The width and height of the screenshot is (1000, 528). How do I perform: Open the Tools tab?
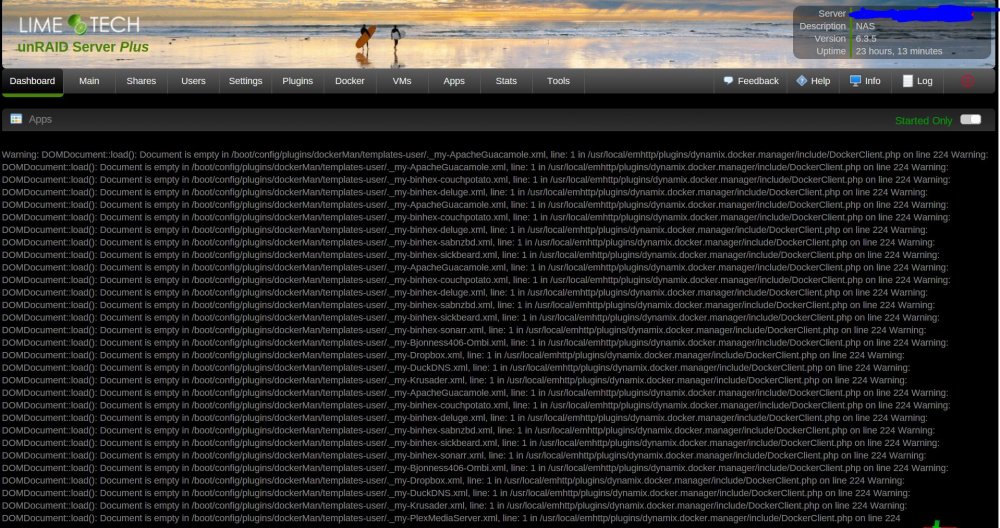pyautogui.click(x=558, y=82)
